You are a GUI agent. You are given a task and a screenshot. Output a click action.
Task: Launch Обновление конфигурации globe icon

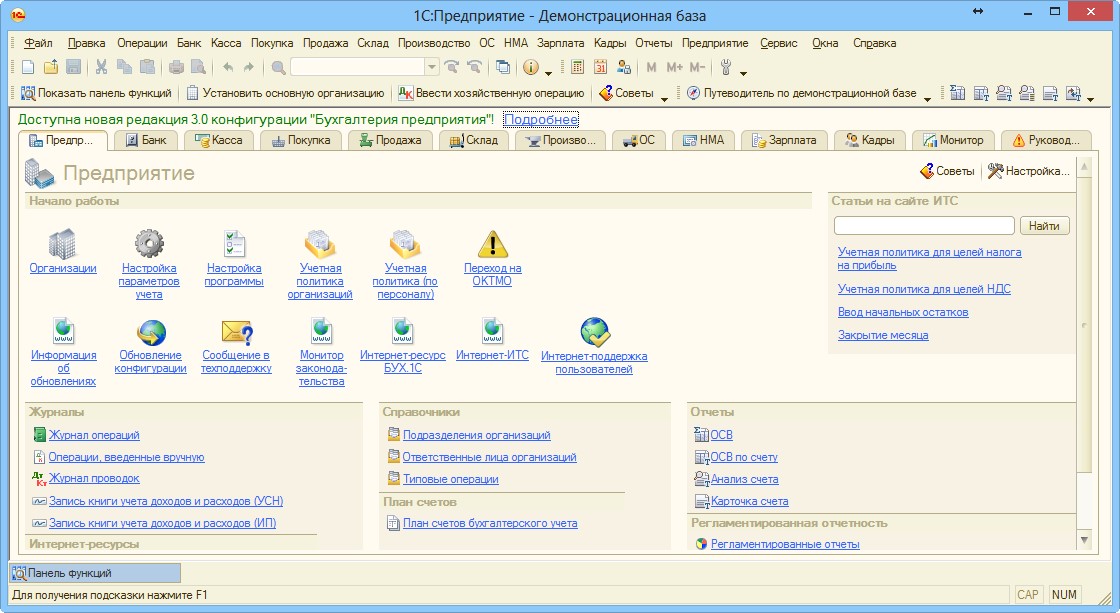tap(150, 332)
